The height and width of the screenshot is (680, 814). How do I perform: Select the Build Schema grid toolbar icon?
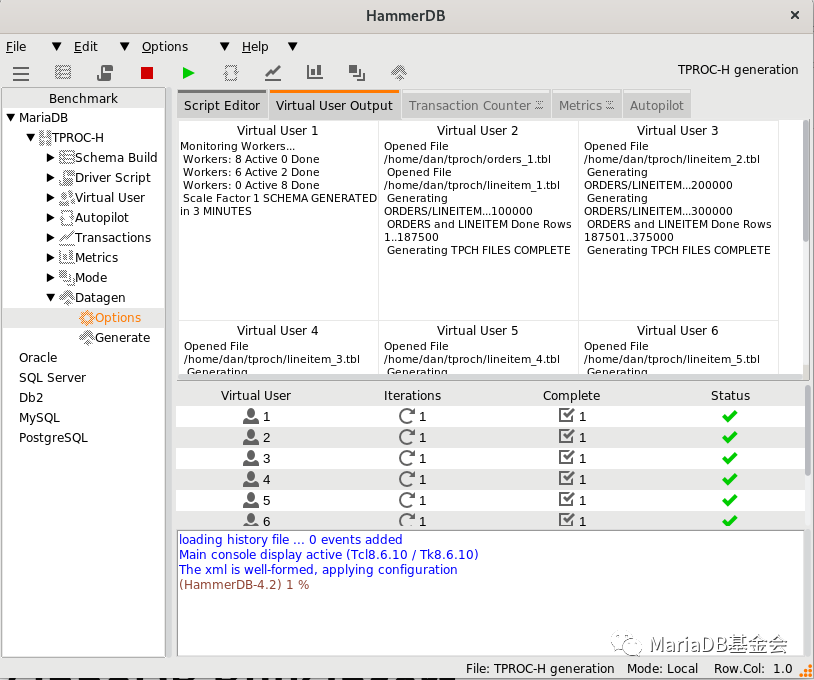62,72
